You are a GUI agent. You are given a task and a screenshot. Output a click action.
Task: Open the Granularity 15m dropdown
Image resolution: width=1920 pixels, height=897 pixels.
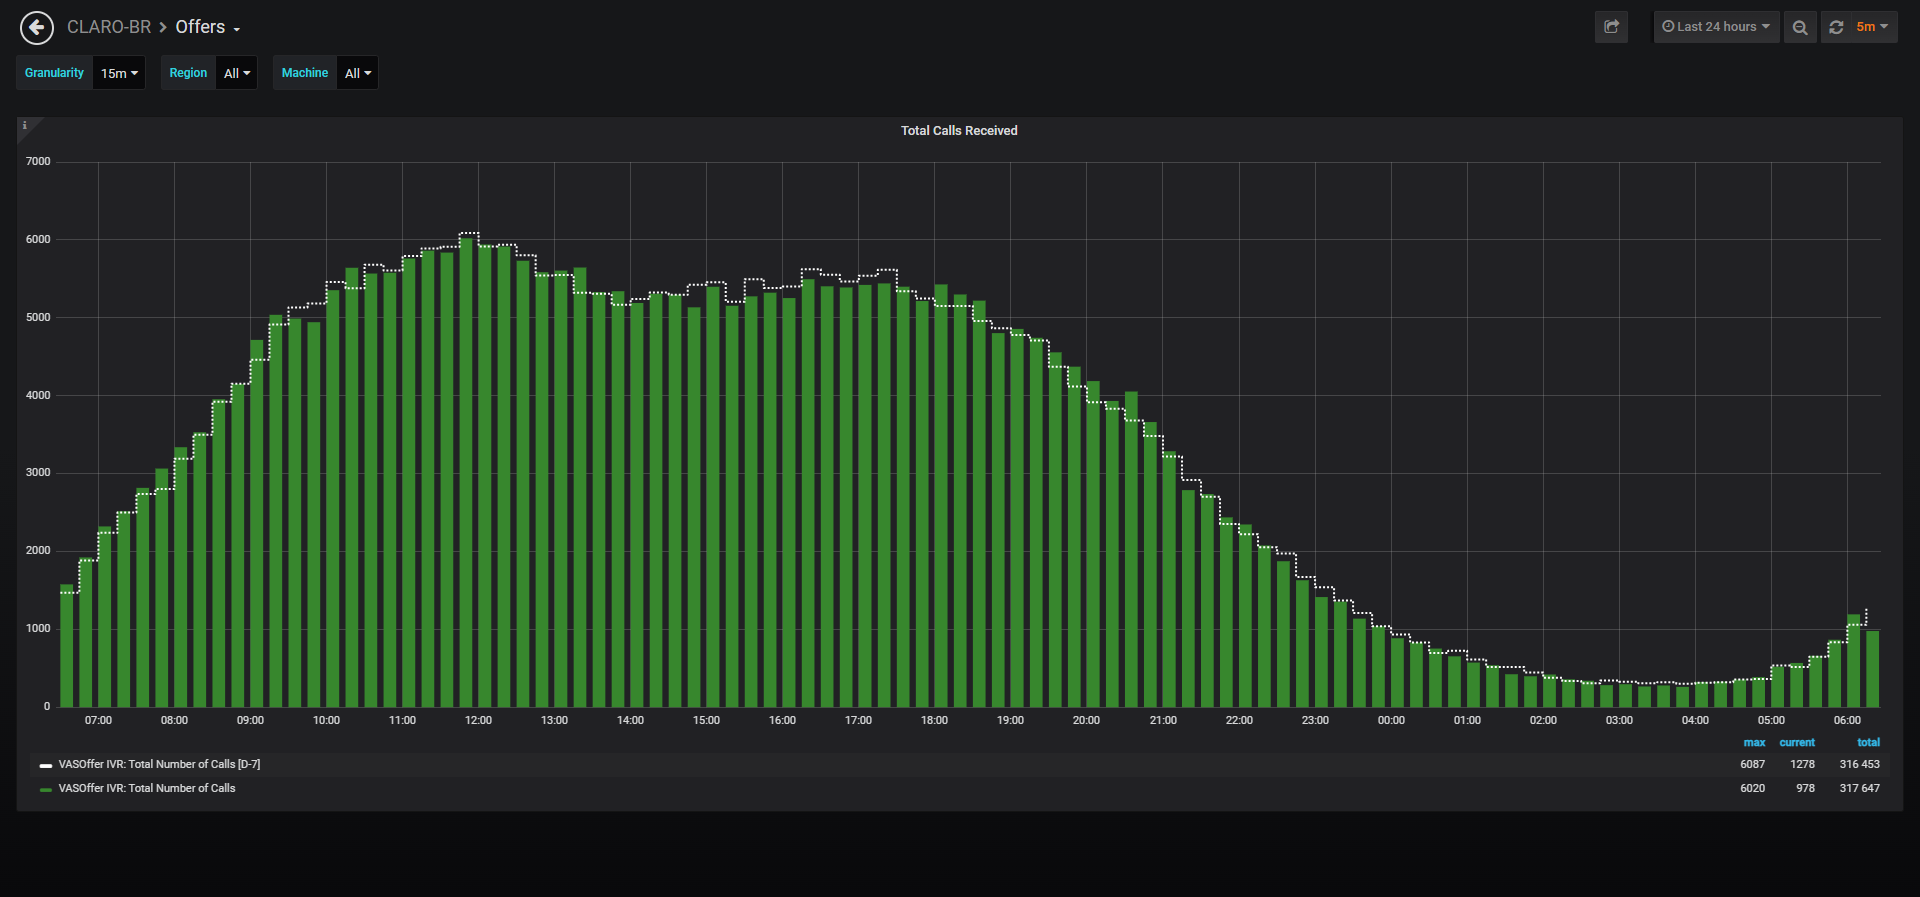click(119, 73)
